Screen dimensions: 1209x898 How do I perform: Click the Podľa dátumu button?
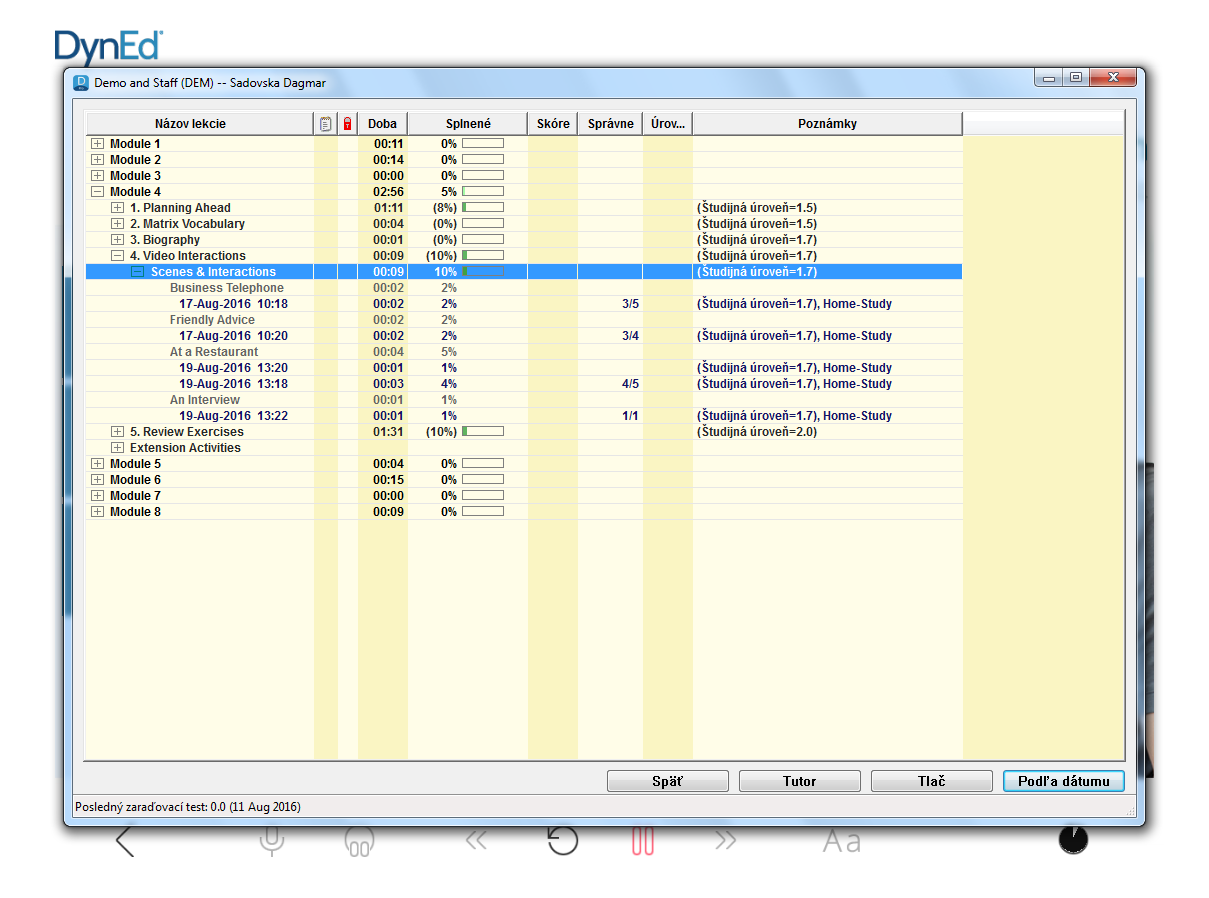click(x=1063, y=781)
